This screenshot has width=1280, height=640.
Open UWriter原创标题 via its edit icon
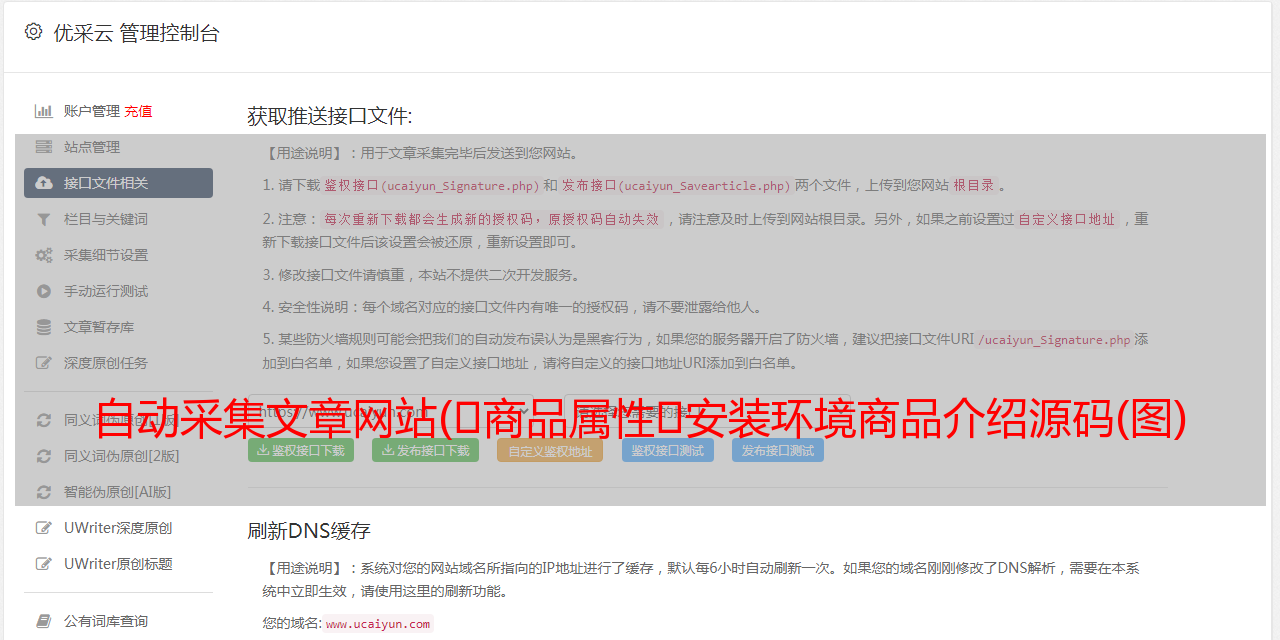(x=43, y=564)
